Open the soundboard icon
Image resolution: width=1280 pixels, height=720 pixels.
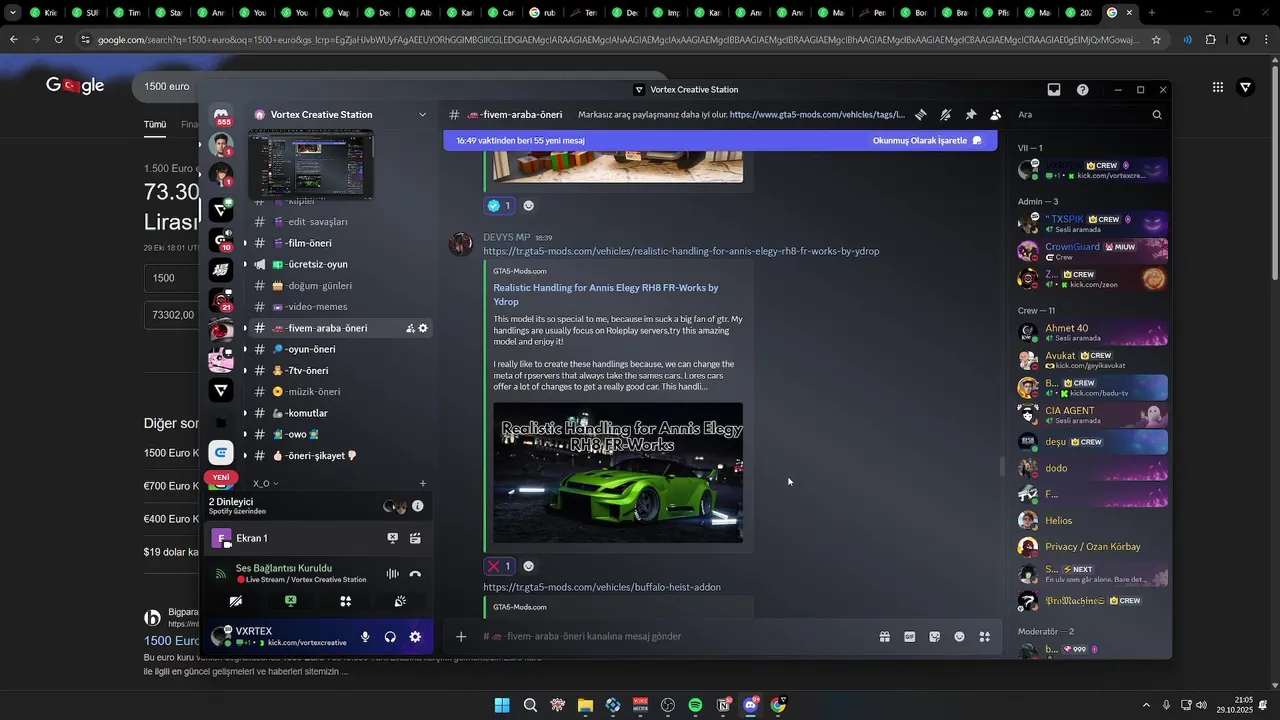click(x=400, y=601)
